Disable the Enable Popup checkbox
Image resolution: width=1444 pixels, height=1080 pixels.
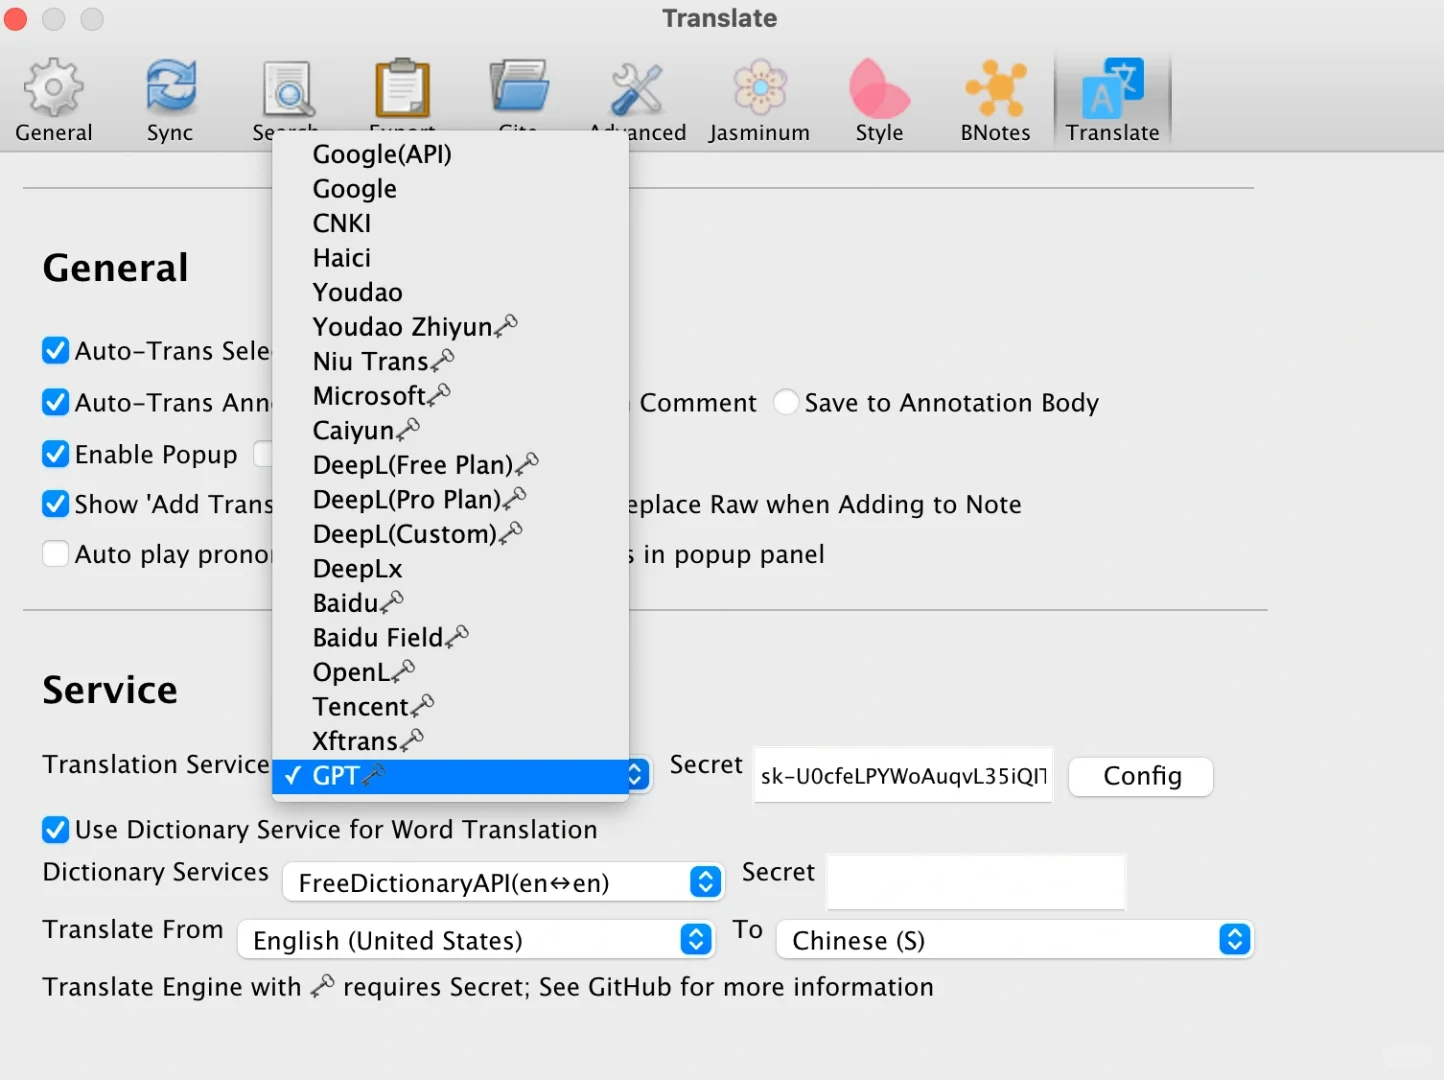(x=56, y=454)
